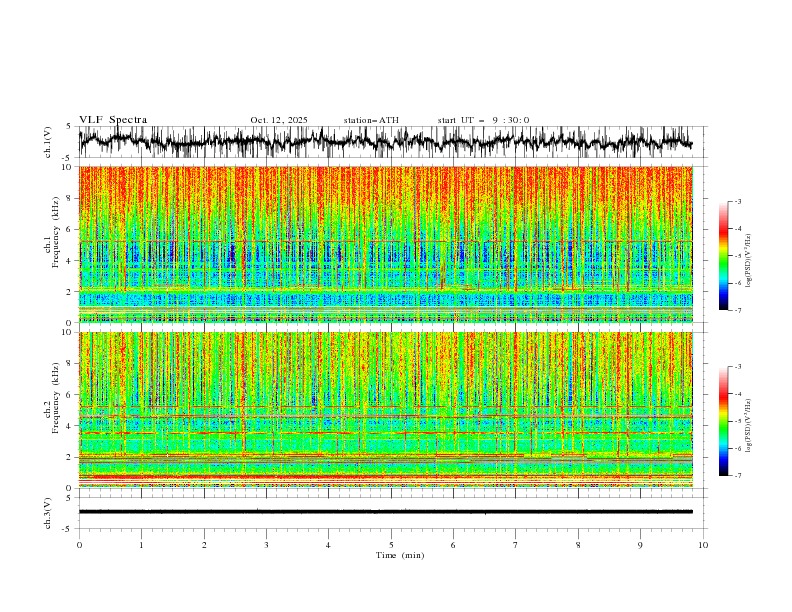792x612 pixels.
Task: Click the 7 minute tick label on the time axis
Action: coord(516,545)
